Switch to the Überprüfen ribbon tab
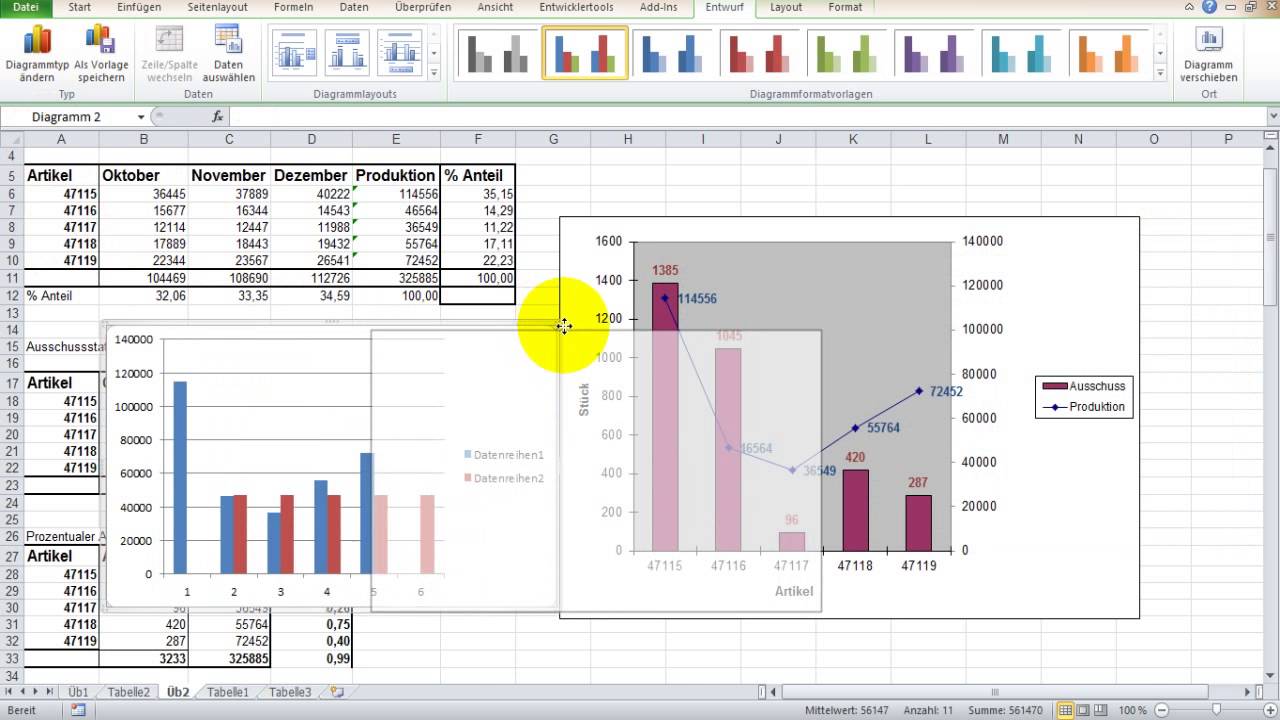Screen dimensions: 1280x720 pyautogui.click(x=423, y=7)
